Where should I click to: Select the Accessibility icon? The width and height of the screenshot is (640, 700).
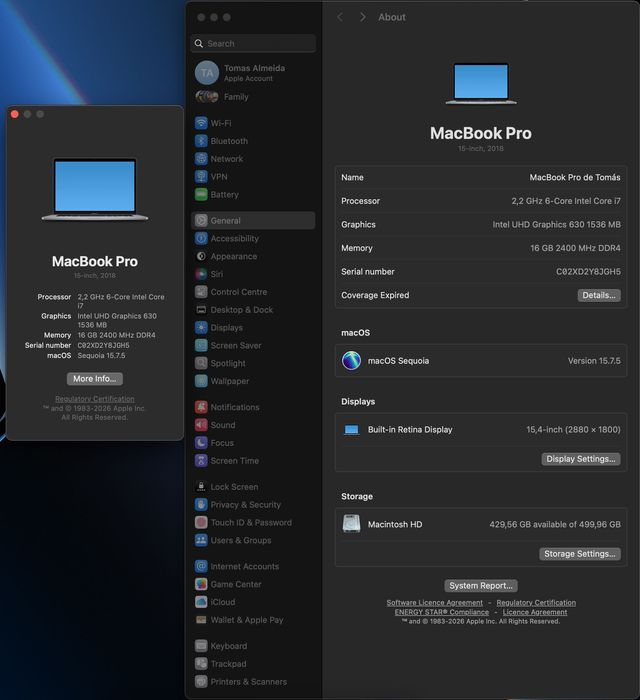(201, 238)
